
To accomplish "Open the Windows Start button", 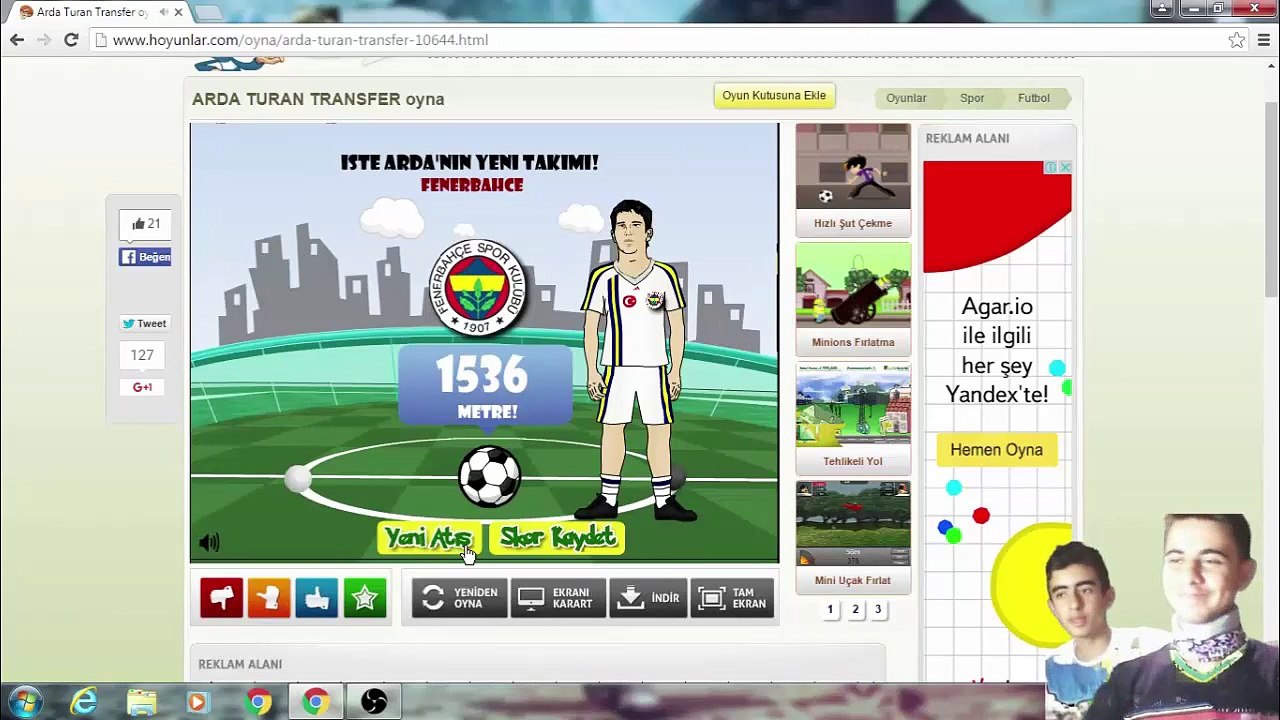I will tap(25, 702).
